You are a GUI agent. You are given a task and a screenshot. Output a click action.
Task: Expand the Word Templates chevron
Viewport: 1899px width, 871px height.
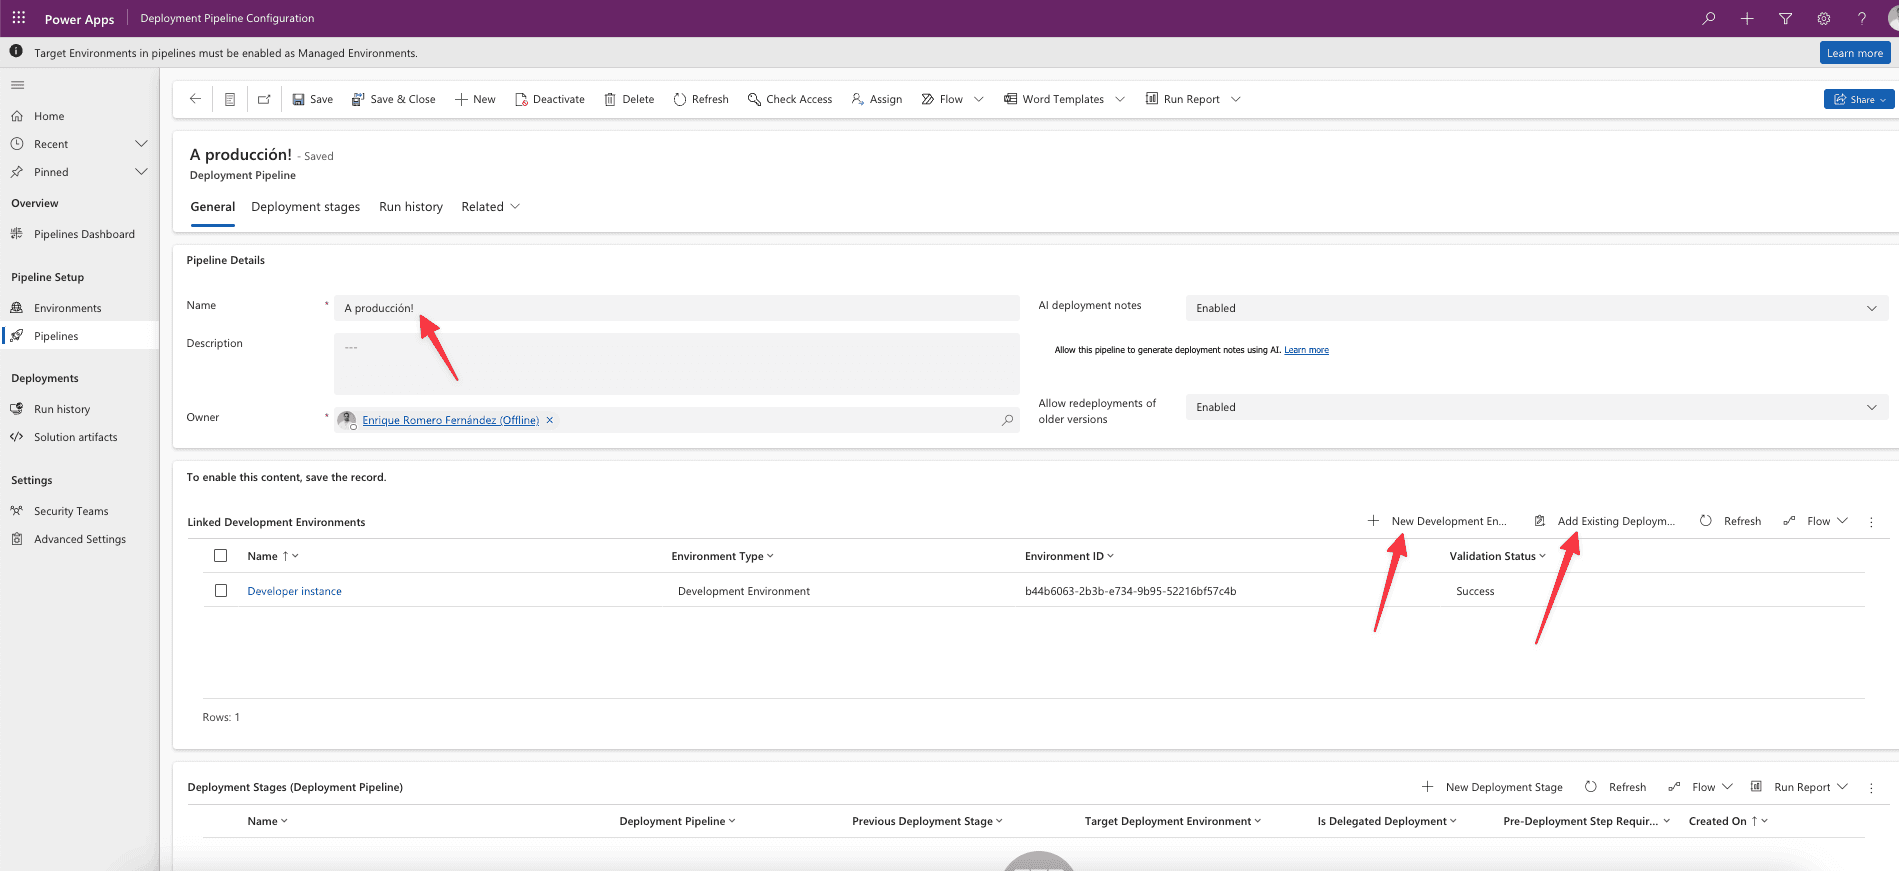point(1120,99)
